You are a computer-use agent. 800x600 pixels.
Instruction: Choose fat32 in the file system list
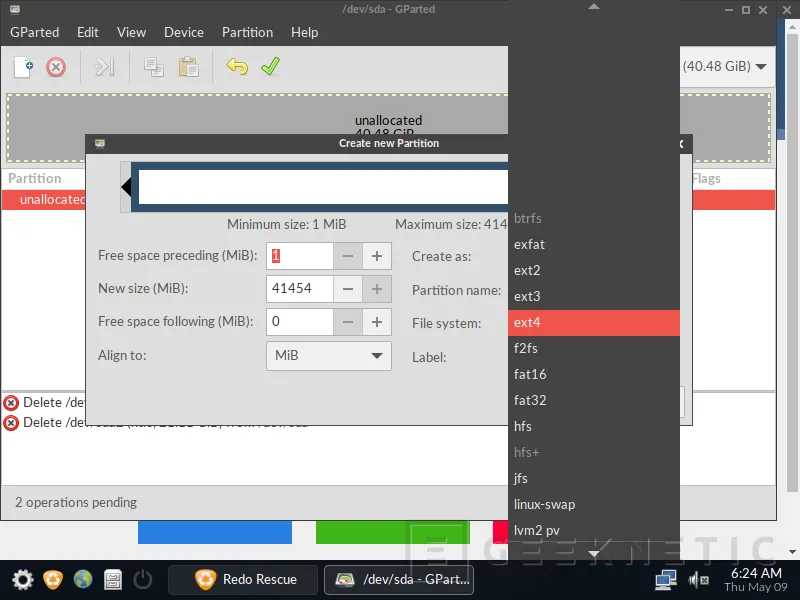(x=594, y=401)
